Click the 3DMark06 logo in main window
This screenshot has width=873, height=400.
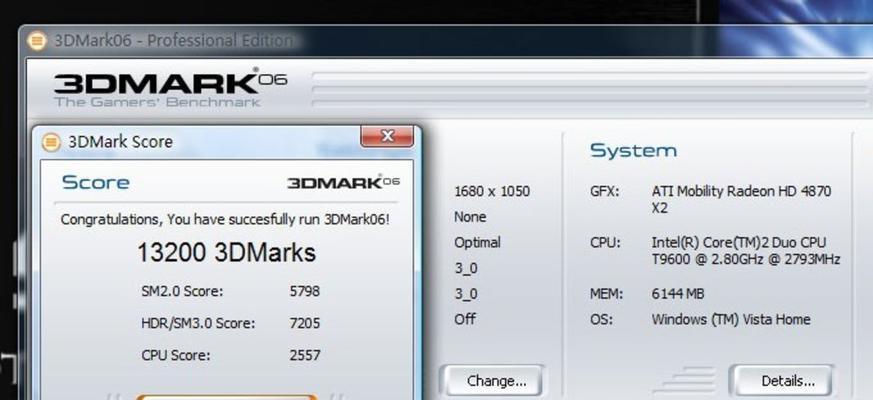click(170, 87)
